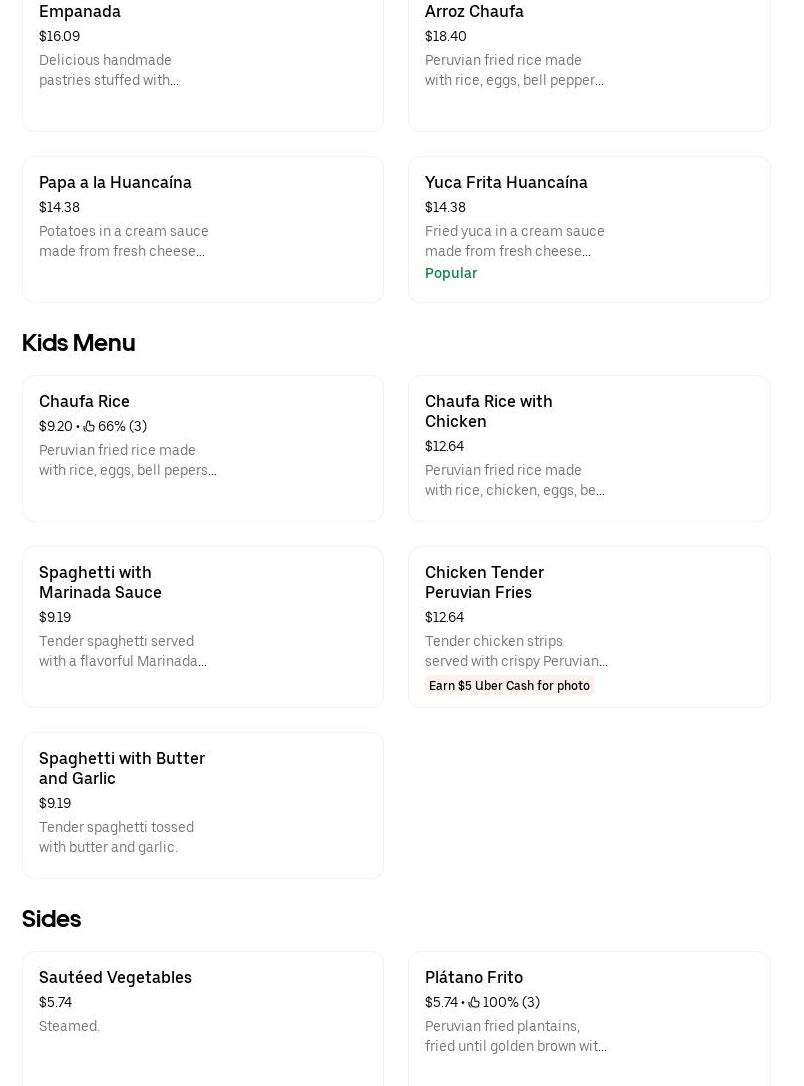Click Spaghetti with Marinada Sauce description
The width and height of the screenshot is (804, 1086).
[123, 651]
